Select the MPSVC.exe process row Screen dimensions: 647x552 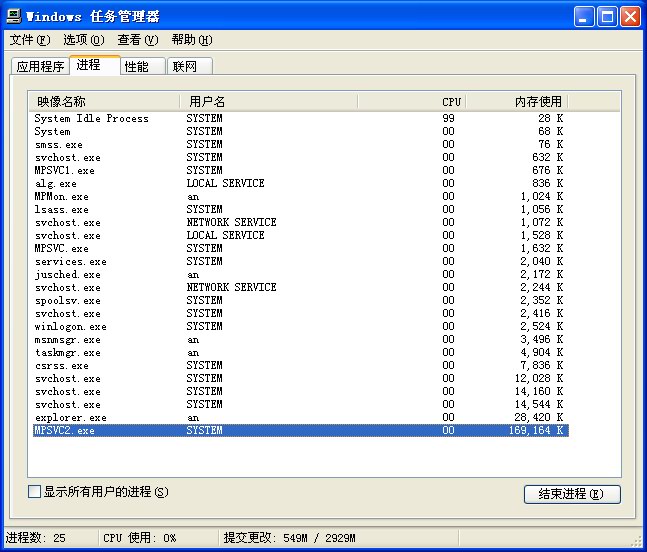(301, 248)
